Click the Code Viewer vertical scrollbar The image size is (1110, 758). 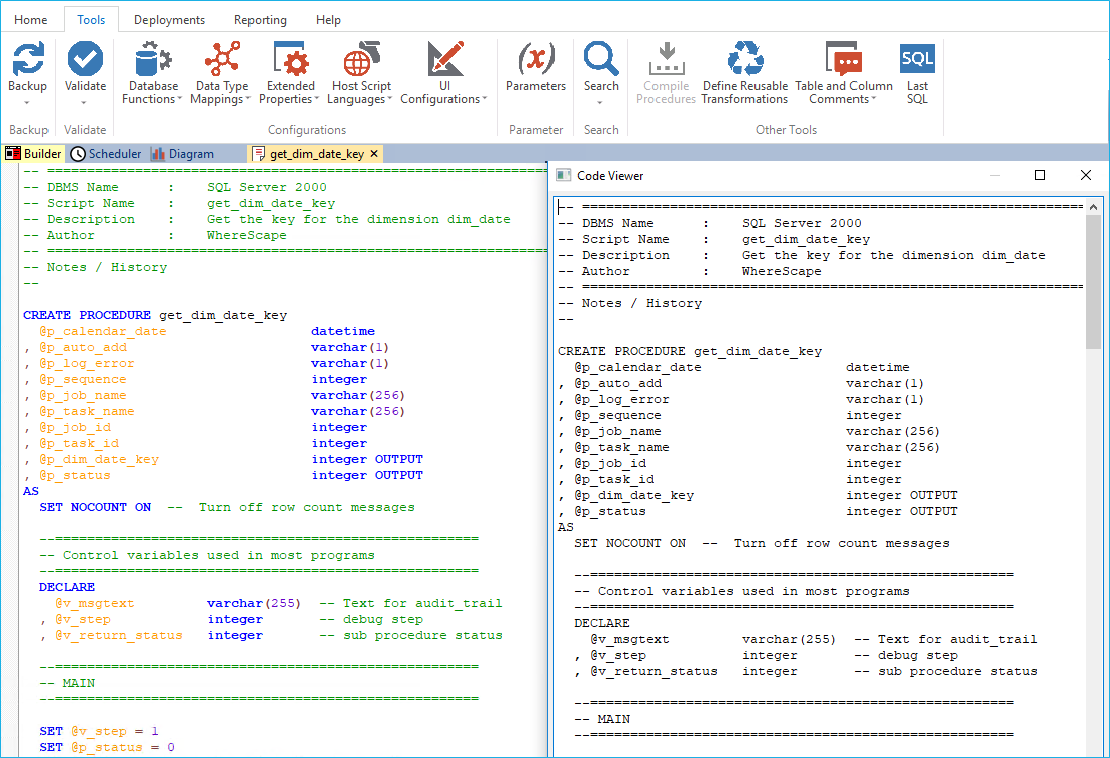pyautogui.click(x=1093, y=283)
